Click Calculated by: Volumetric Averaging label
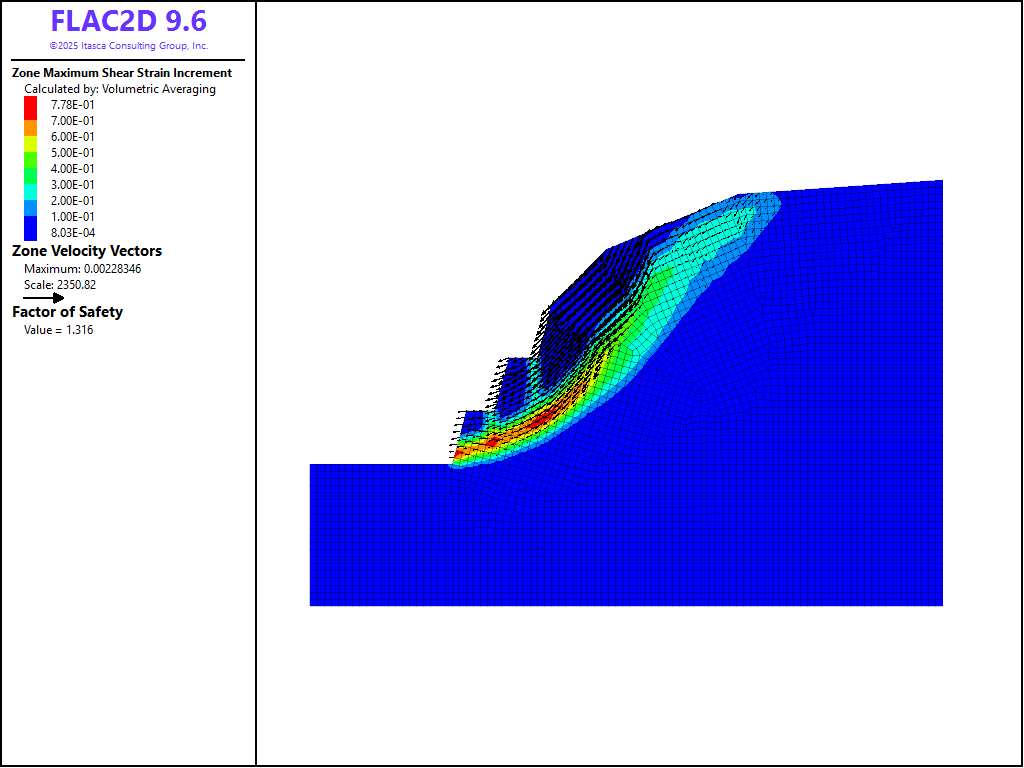The height and width of the screenshot is (768, 1024). coord(120,89)
